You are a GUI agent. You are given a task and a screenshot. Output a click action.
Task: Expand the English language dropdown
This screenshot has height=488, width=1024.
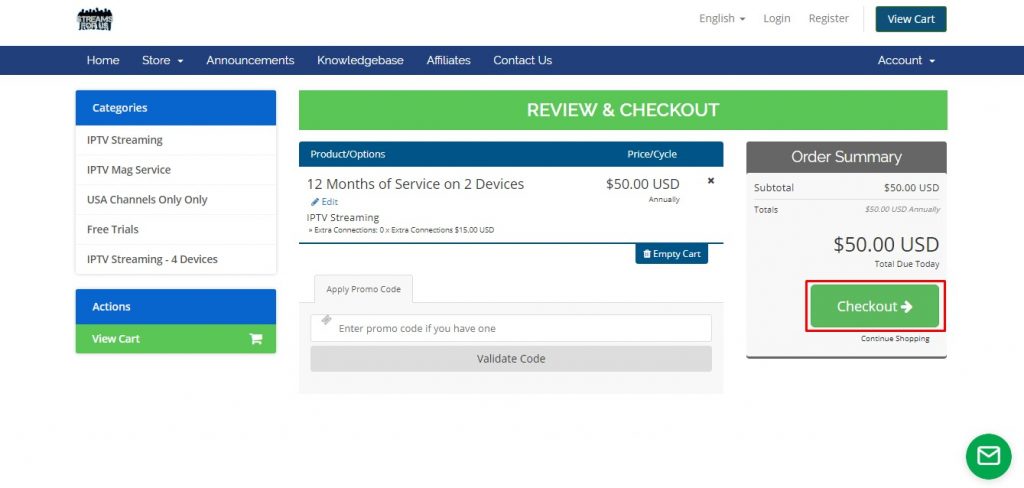(x=721, y=19)
